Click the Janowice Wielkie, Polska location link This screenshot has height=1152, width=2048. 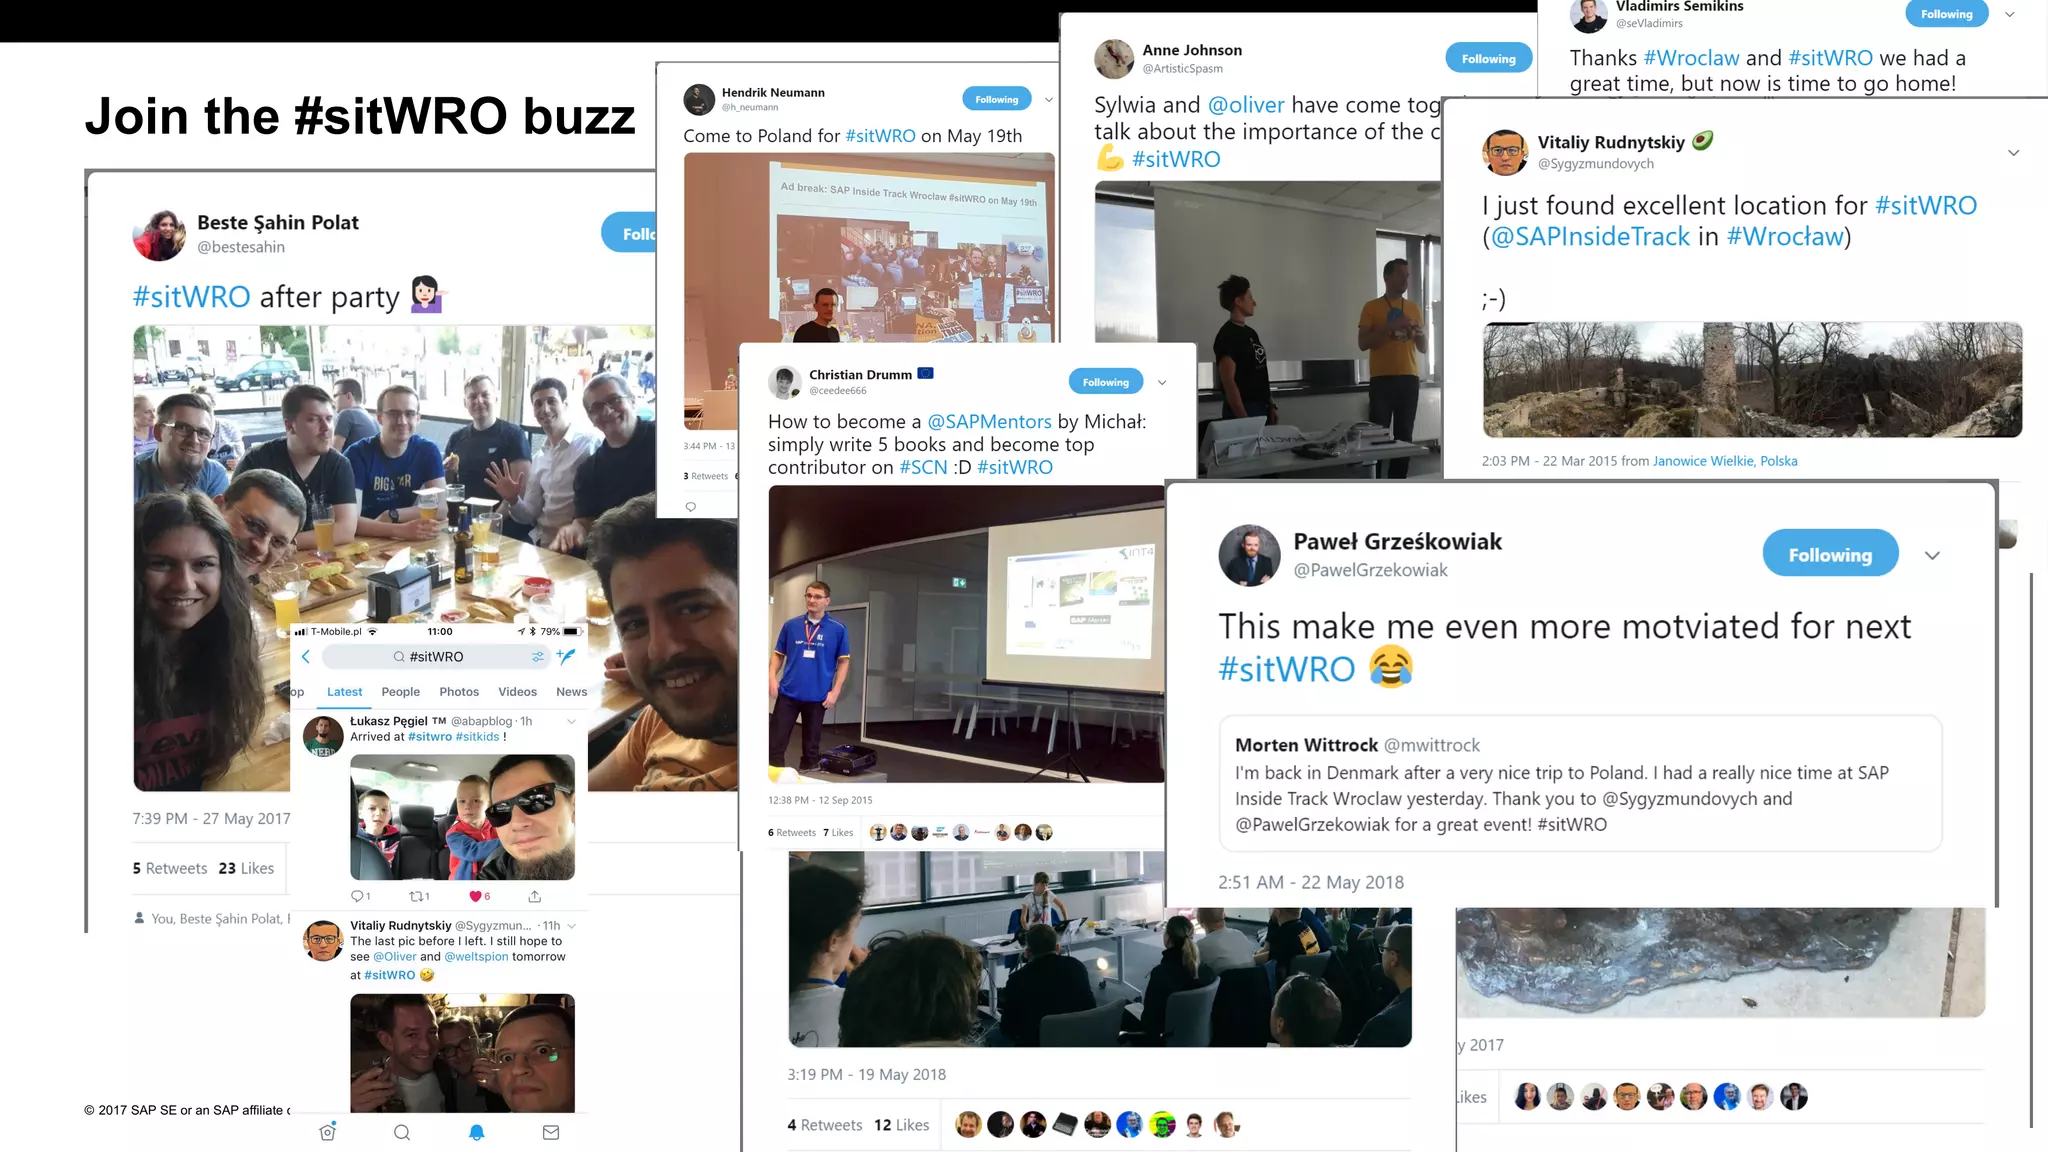coord(1725,461)
